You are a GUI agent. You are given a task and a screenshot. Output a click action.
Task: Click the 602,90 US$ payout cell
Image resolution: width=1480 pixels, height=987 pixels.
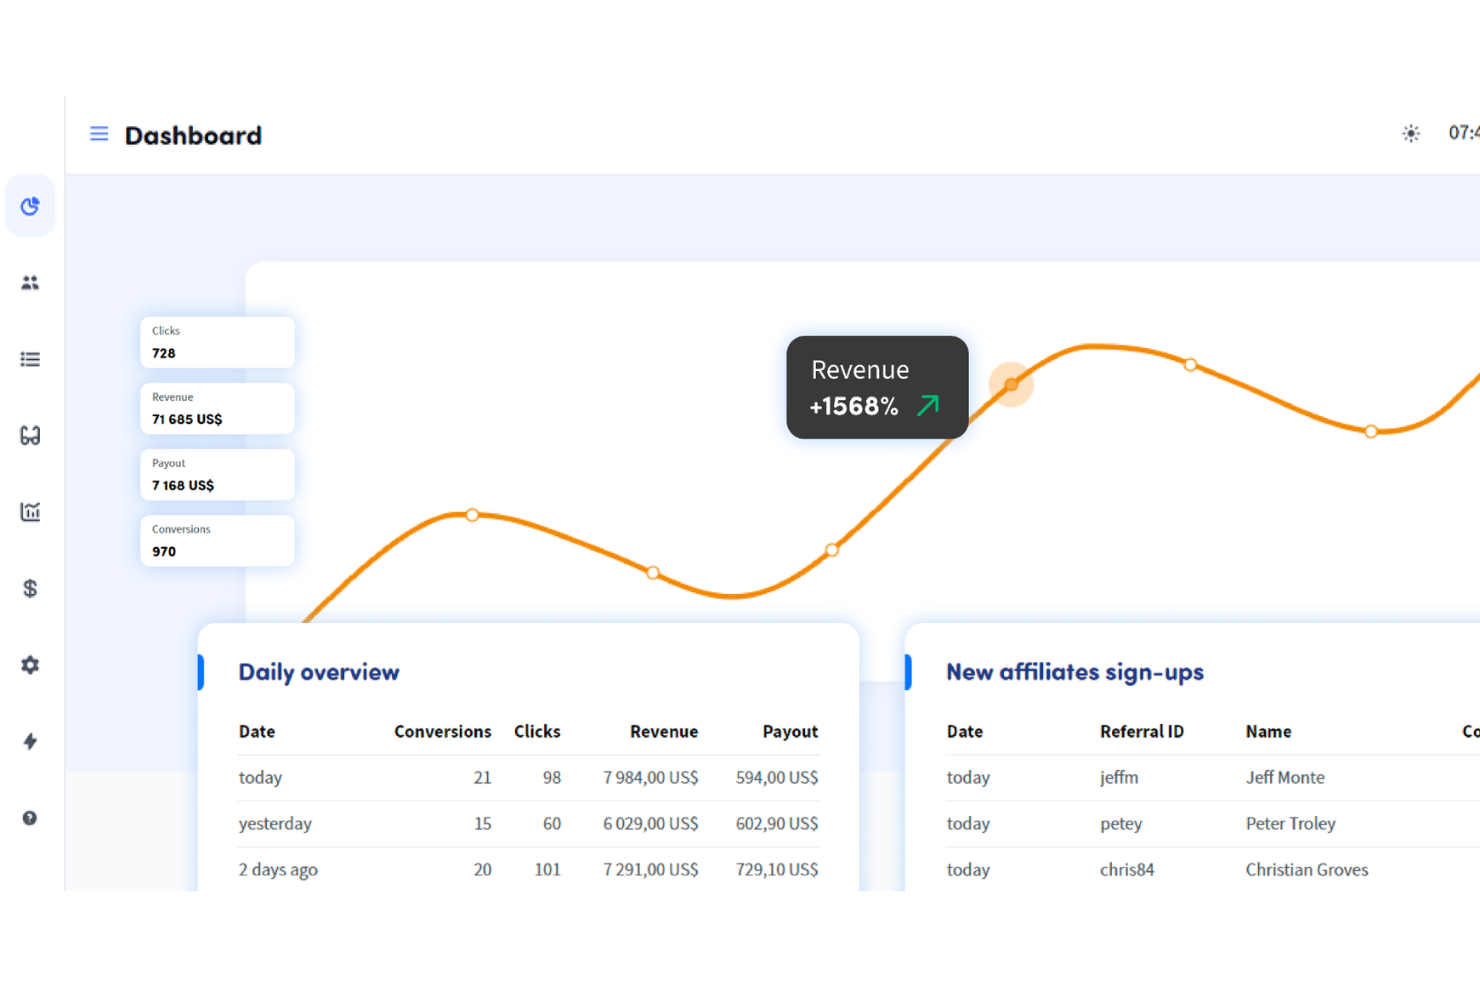(777, 823)
